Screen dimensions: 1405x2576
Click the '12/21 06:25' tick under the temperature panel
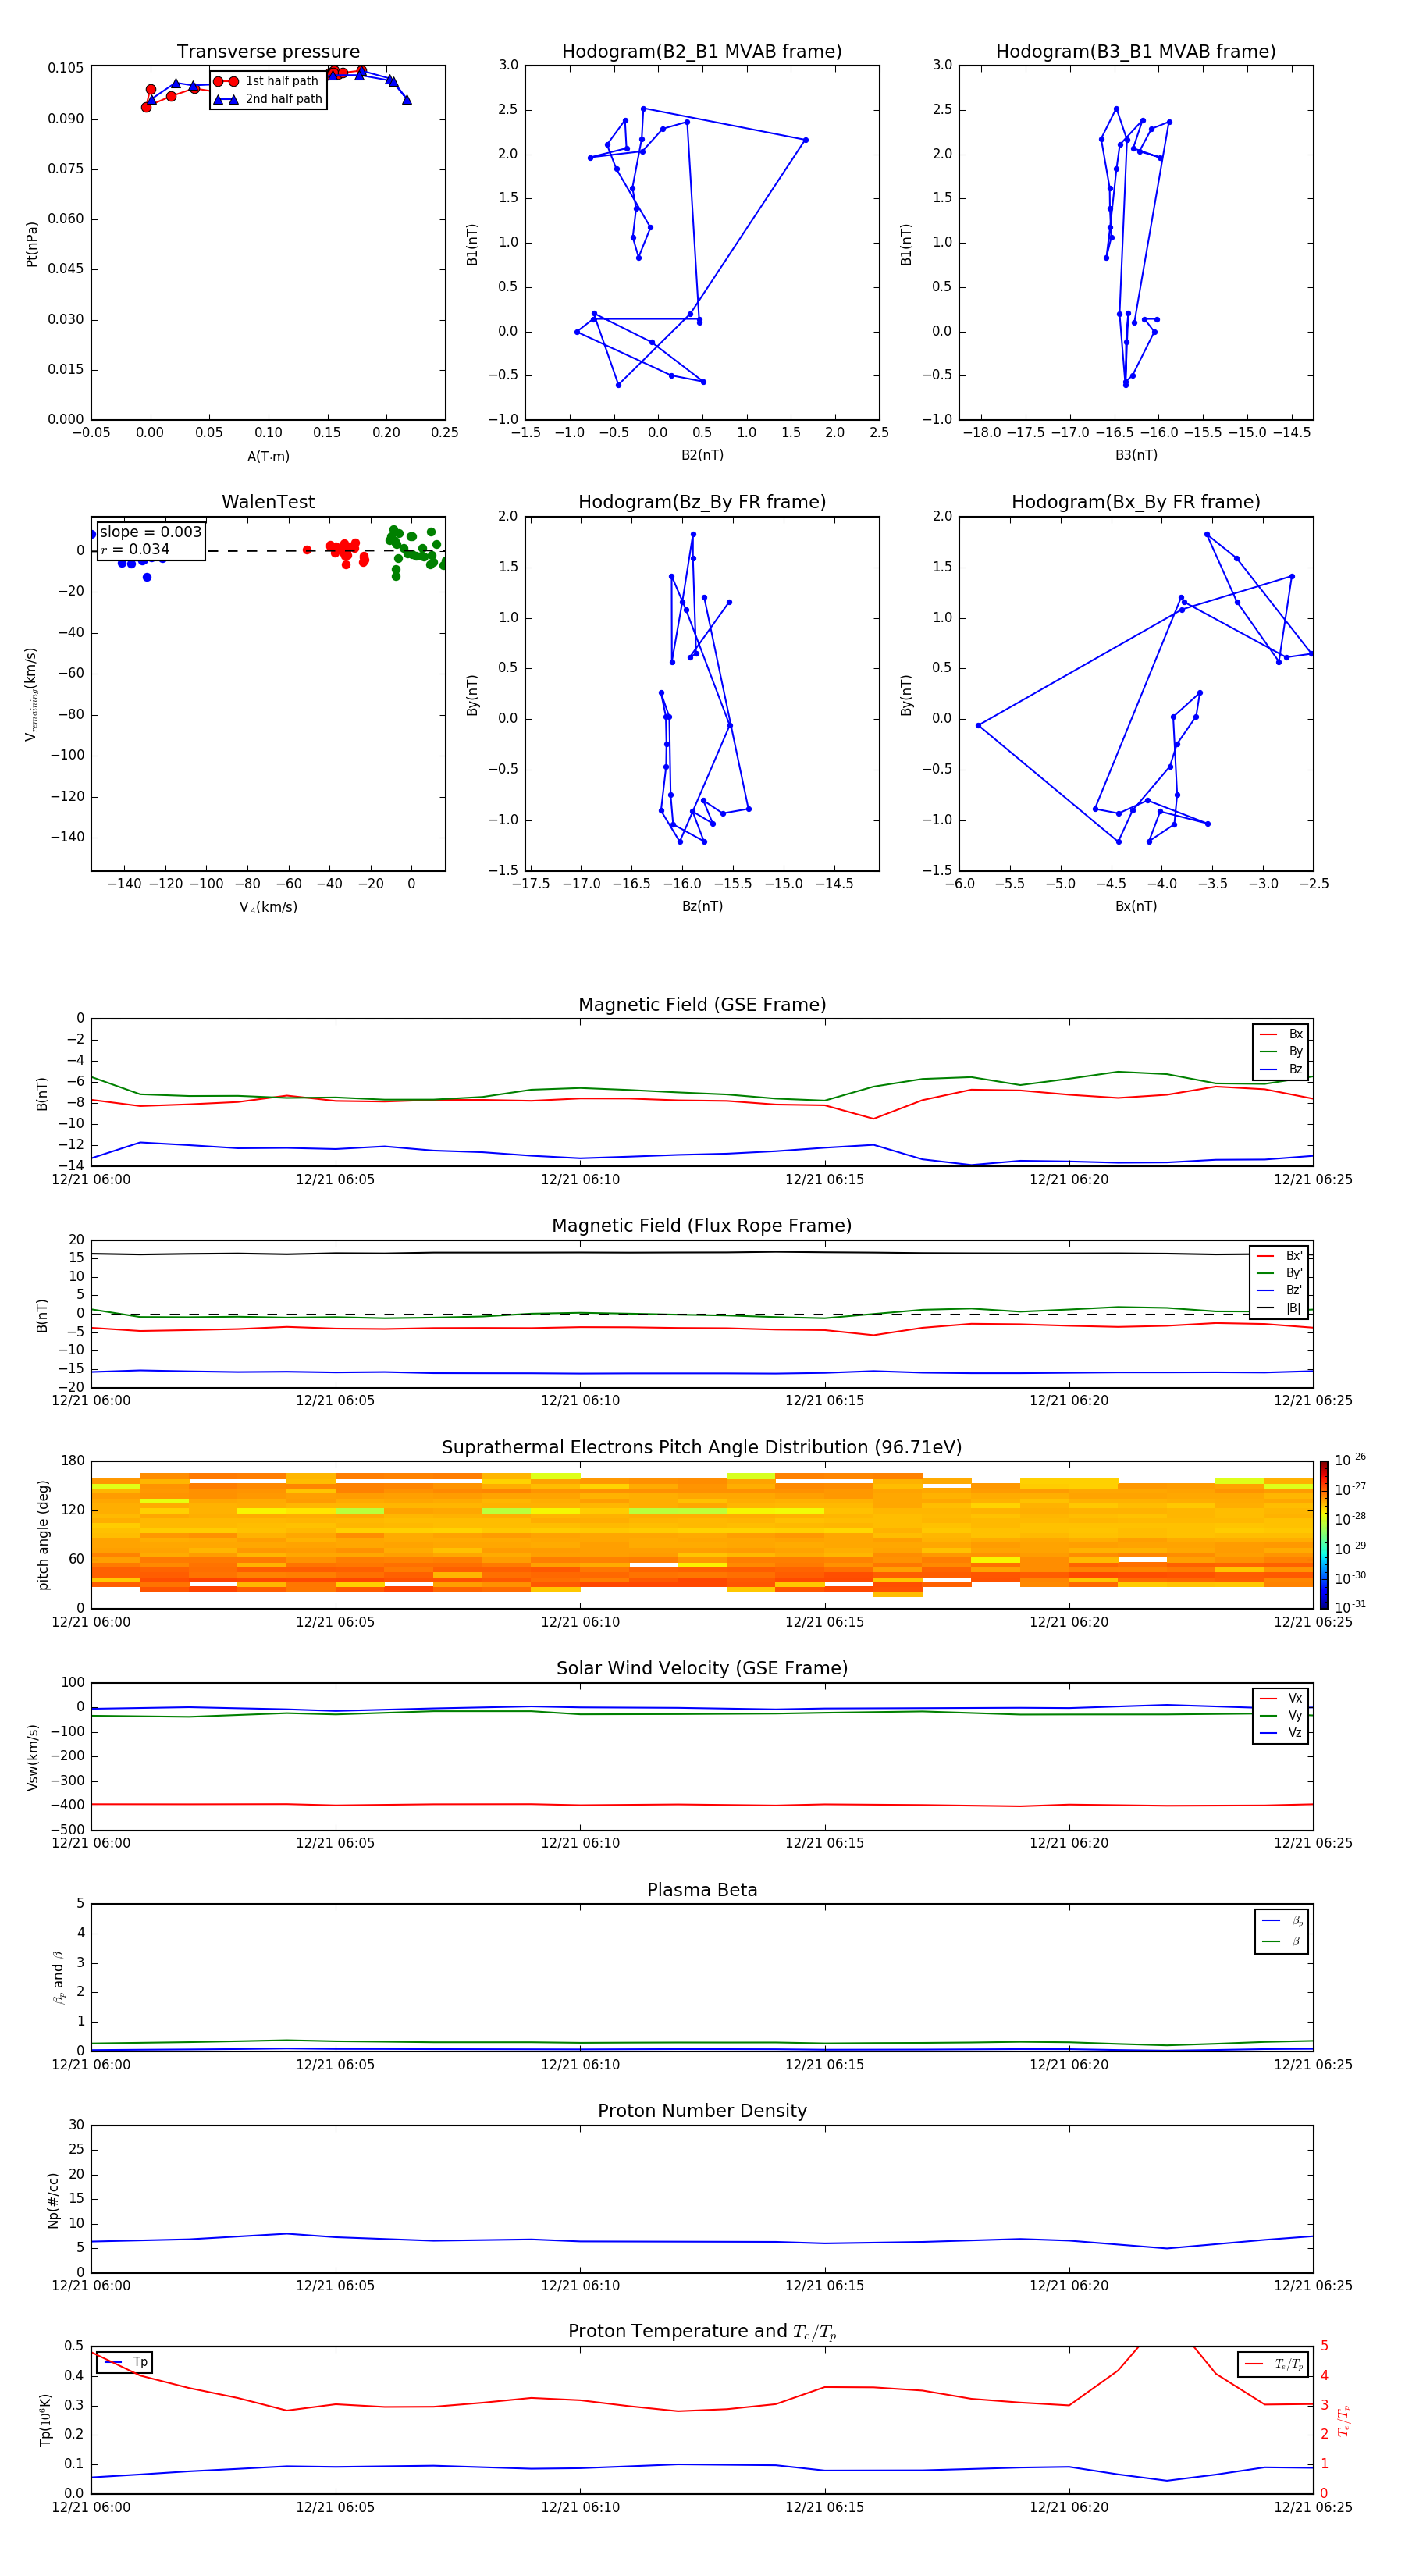(x=1313, y=2507)
